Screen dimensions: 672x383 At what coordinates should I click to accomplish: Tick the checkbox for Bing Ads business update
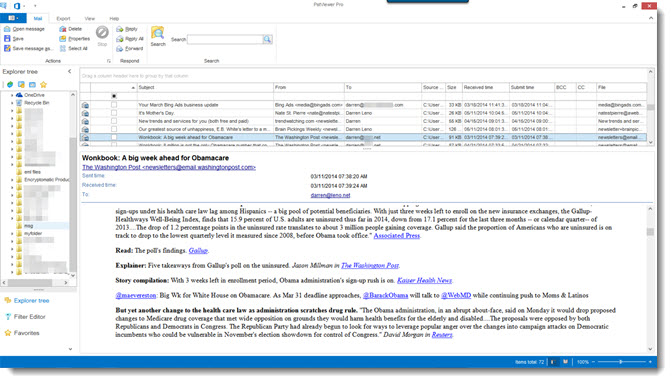tap(114, 105)
